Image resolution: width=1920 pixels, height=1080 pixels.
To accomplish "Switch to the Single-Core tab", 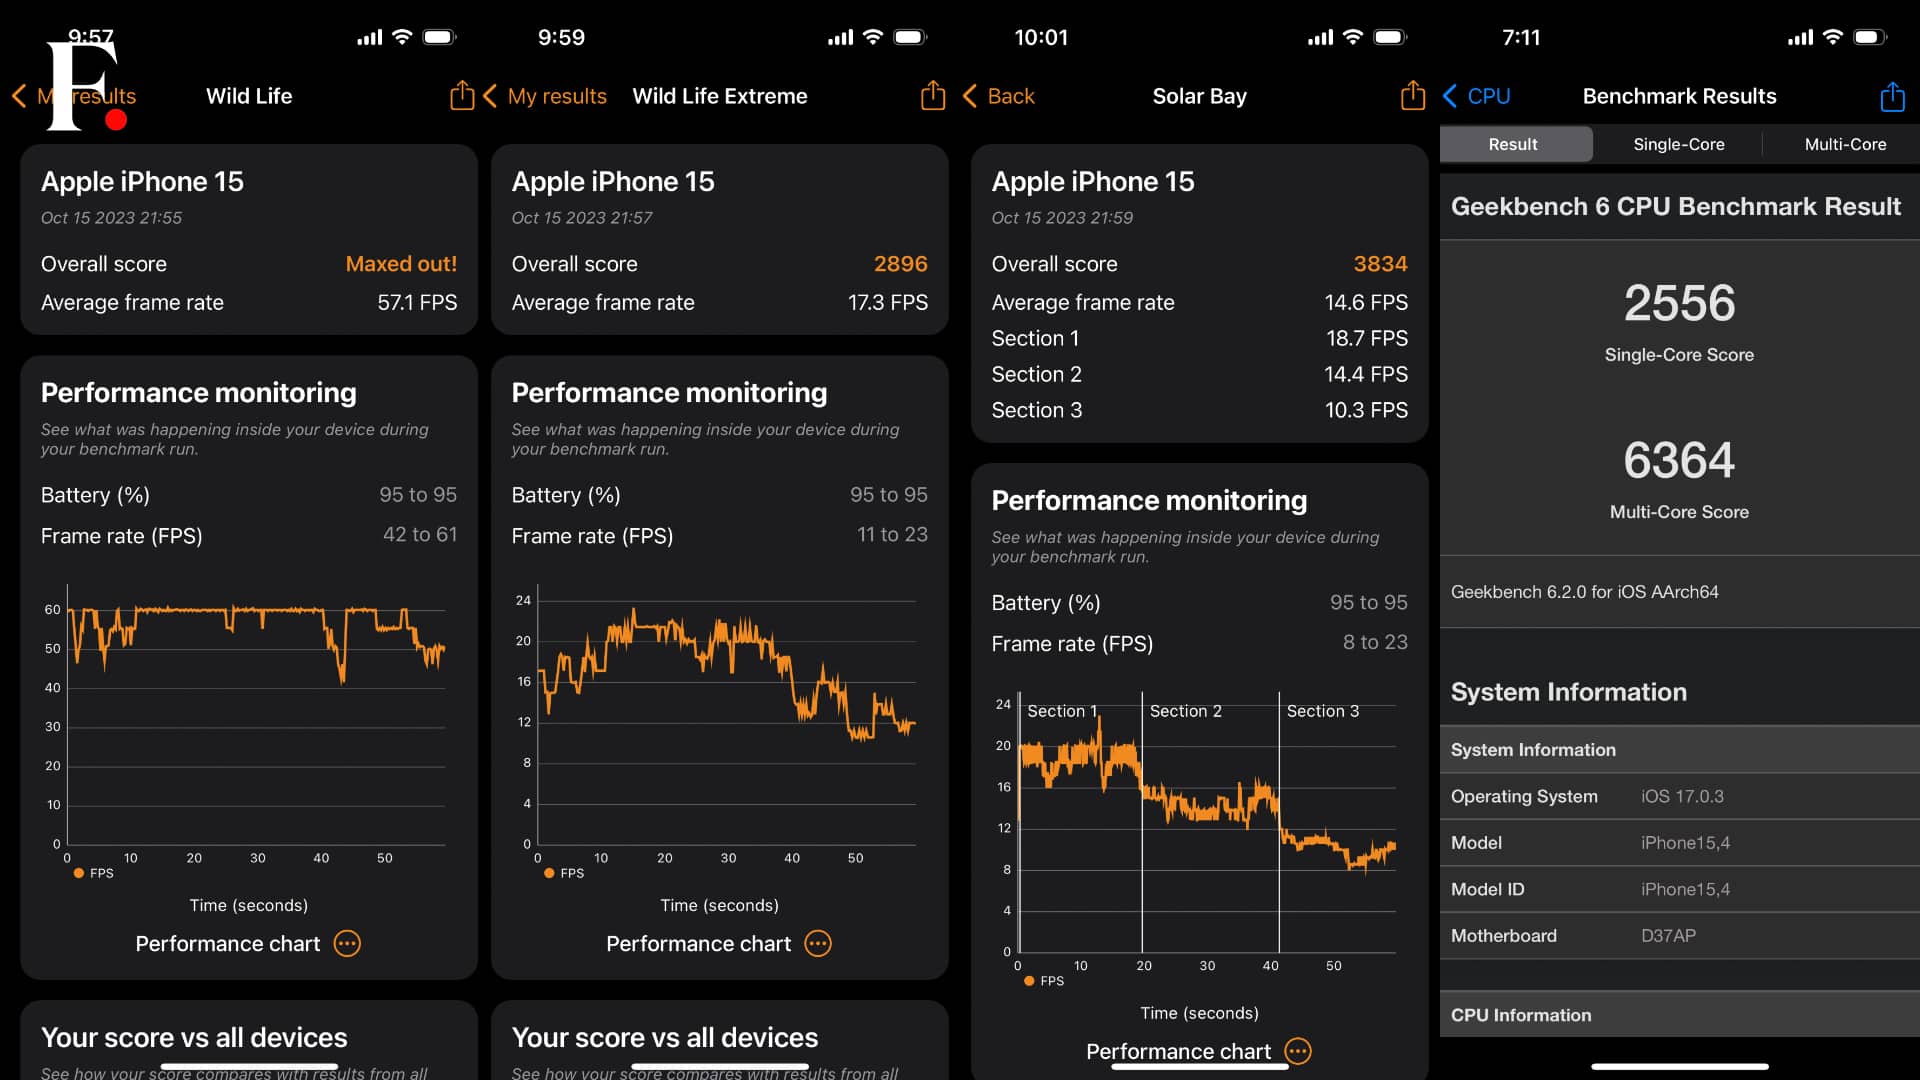I will 1677,144.
